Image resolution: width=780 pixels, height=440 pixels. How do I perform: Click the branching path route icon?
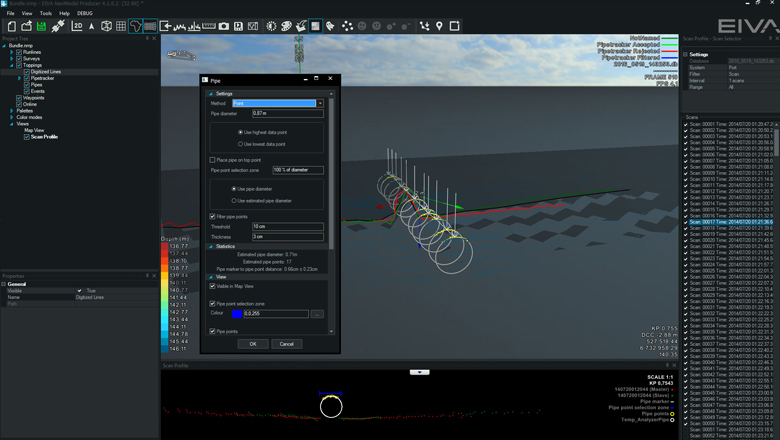pos(424,26)
